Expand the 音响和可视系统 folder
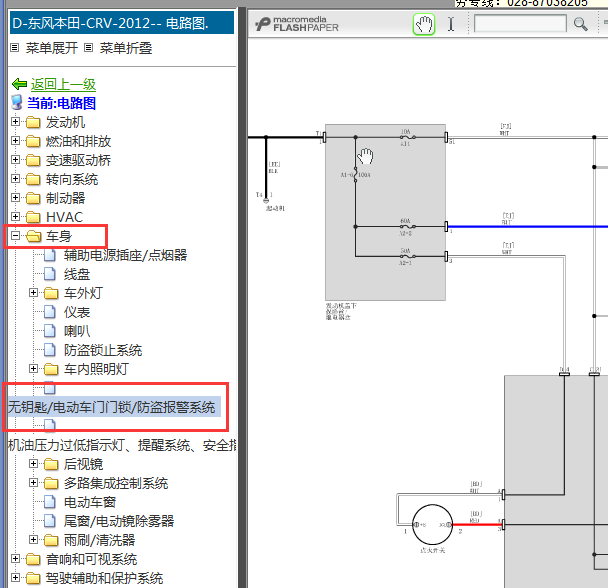Viewport: 608px width, 588px height. tap(15, 559)
